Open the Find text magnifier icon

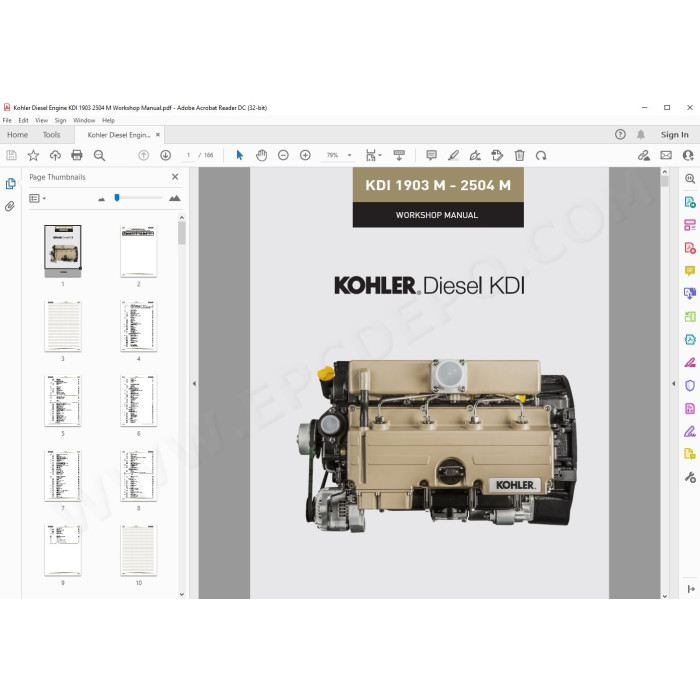click(x=99, y=155)
